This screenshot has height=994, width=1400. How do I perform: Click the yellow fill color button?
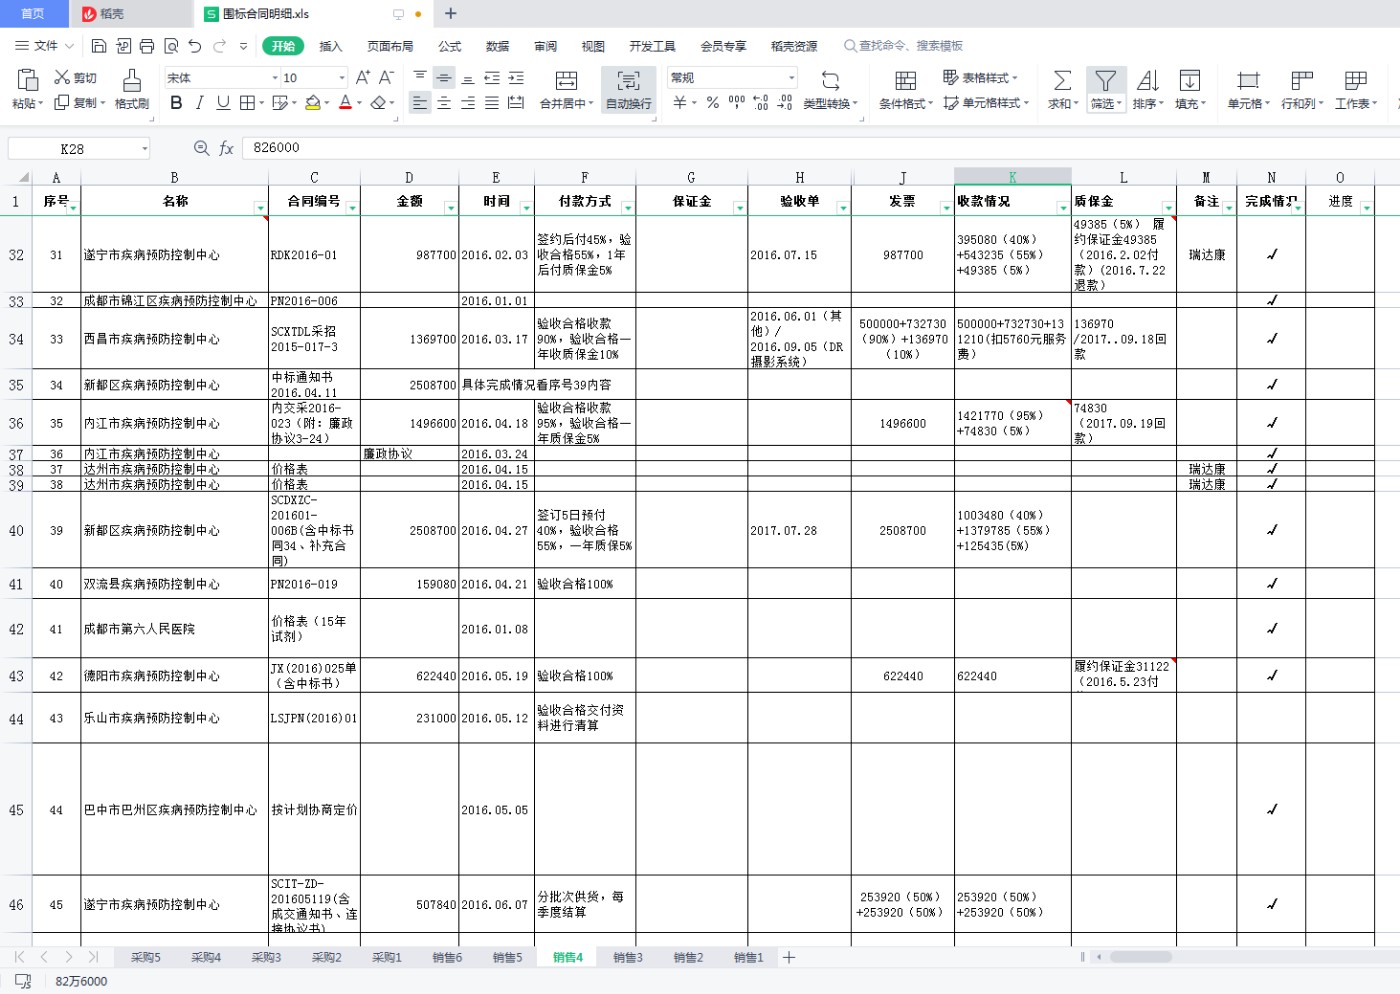click(313, 103)
